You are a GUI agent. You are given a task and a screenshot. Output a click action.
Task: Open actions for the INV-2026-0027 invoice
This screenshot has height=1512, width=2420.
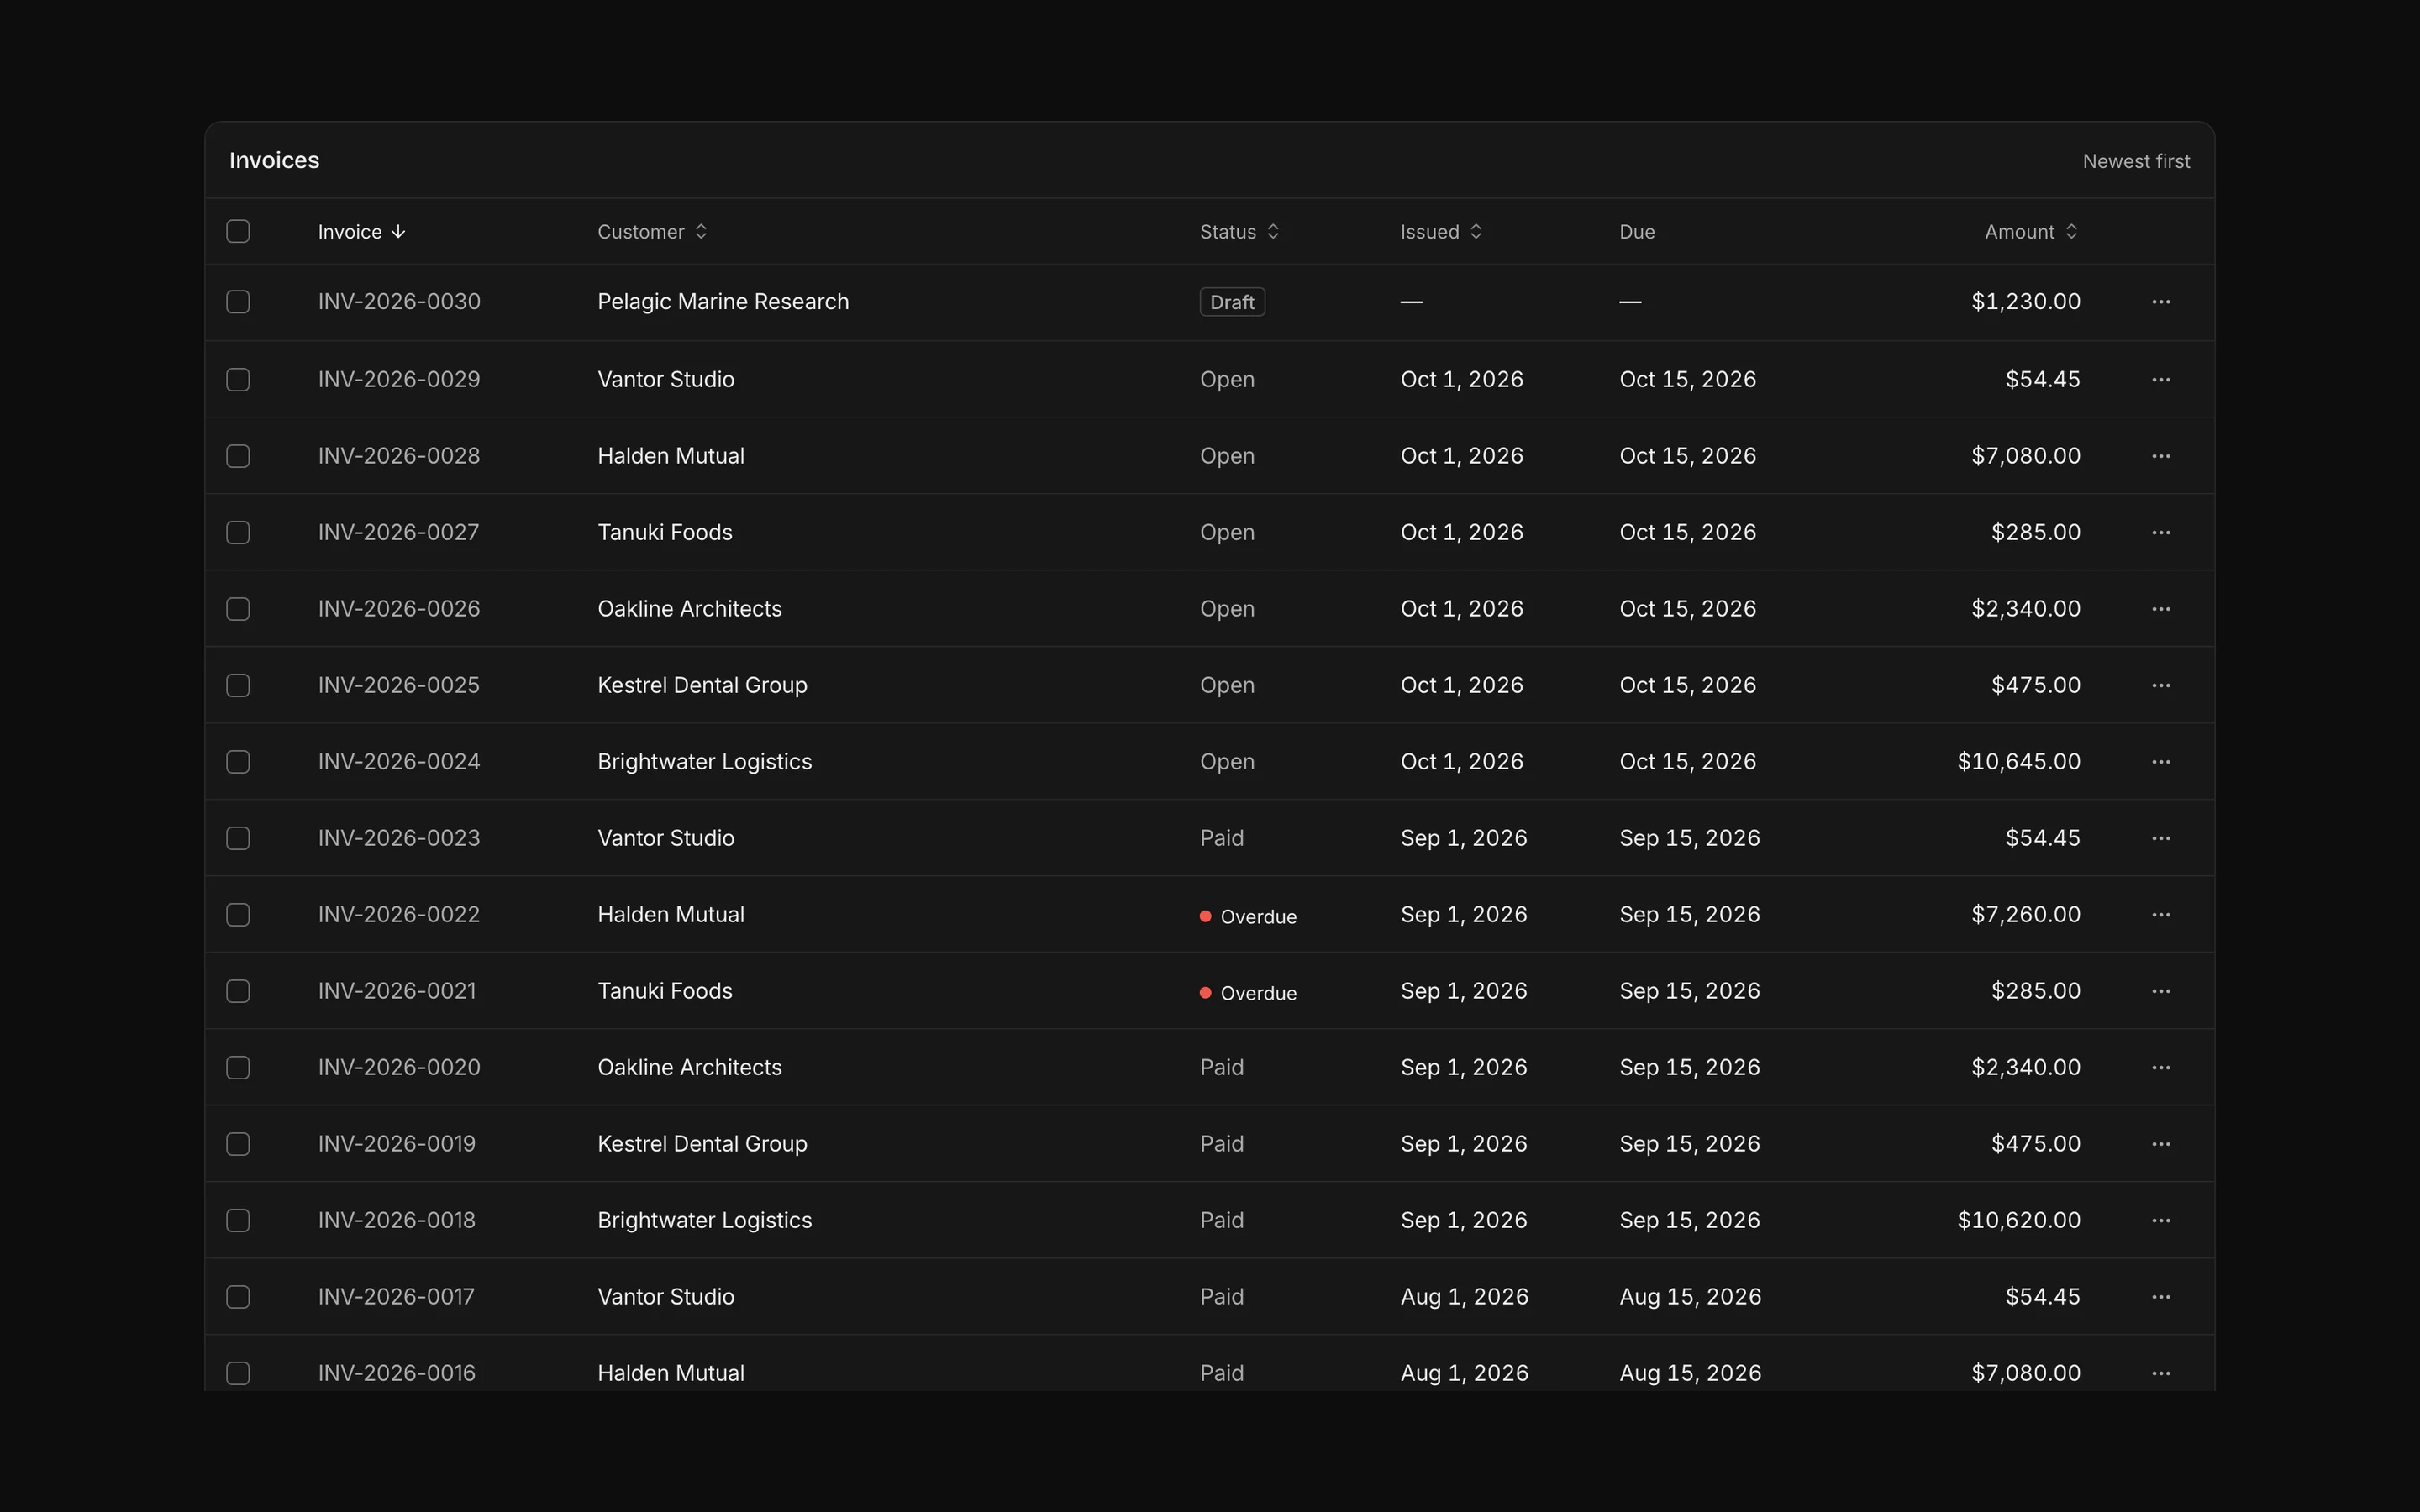(2160, 533)
